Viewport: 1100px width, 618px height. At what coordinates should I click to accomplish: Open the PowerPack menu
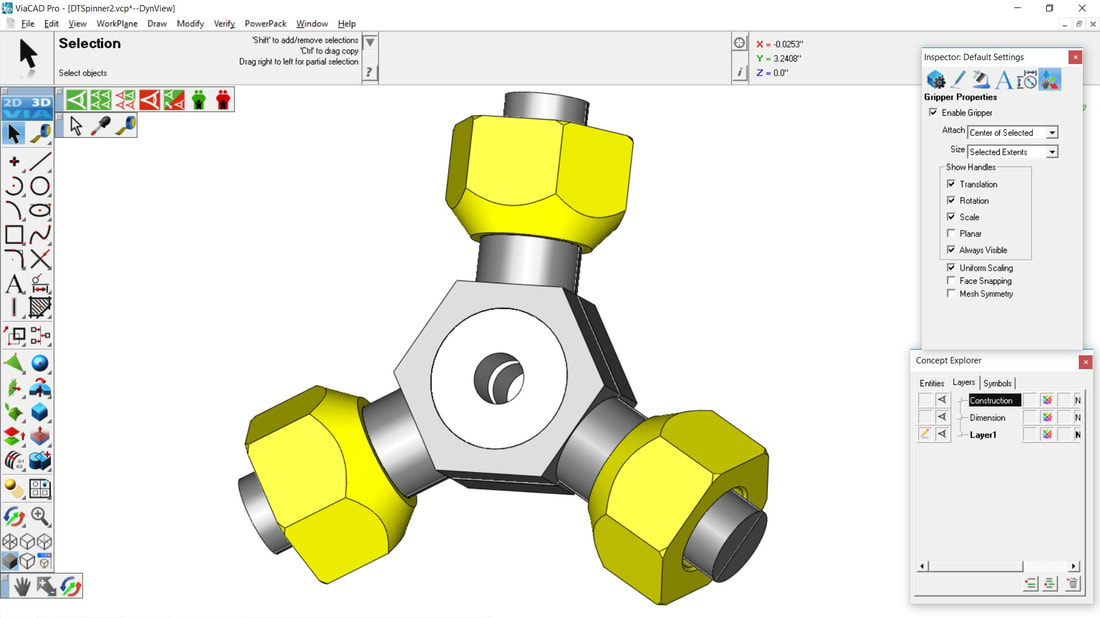[265, 23]
